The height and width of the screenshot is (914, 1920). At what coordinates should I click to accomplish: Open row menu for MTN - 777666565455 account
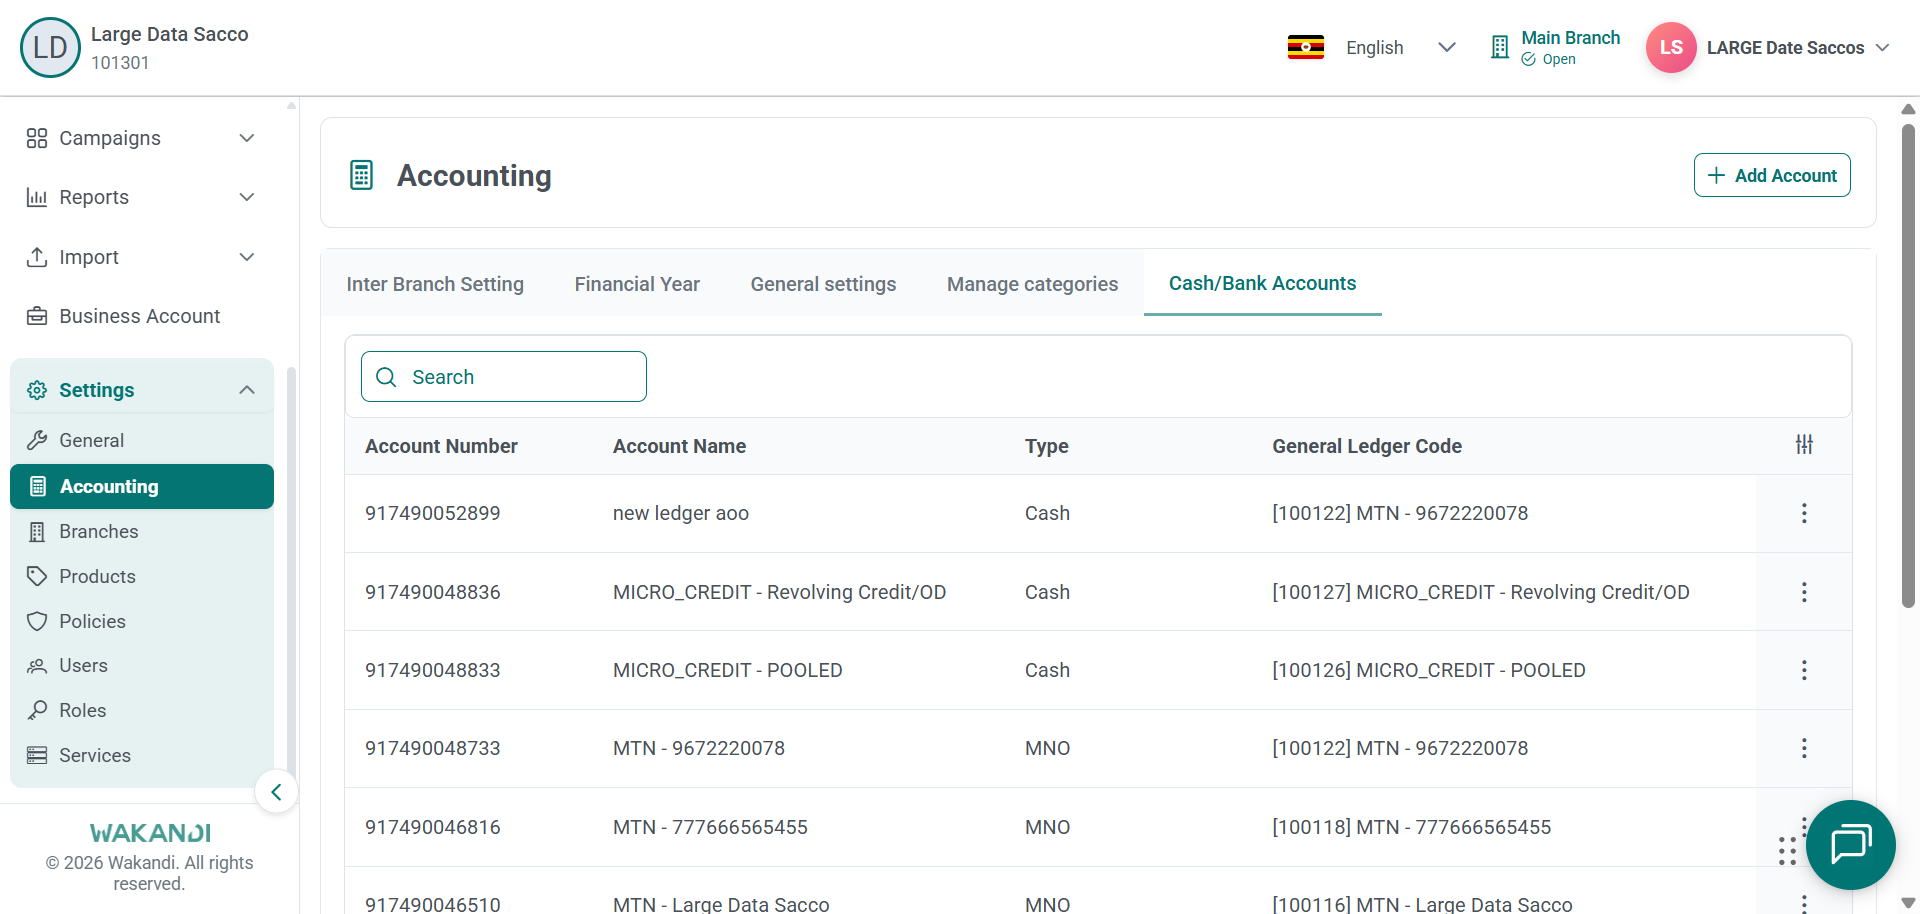1804,825
